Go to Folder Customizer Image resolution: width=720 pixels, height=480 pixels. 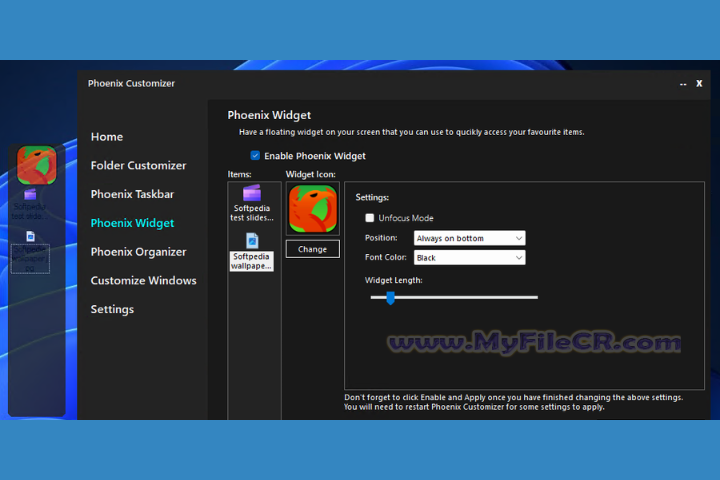138,165
